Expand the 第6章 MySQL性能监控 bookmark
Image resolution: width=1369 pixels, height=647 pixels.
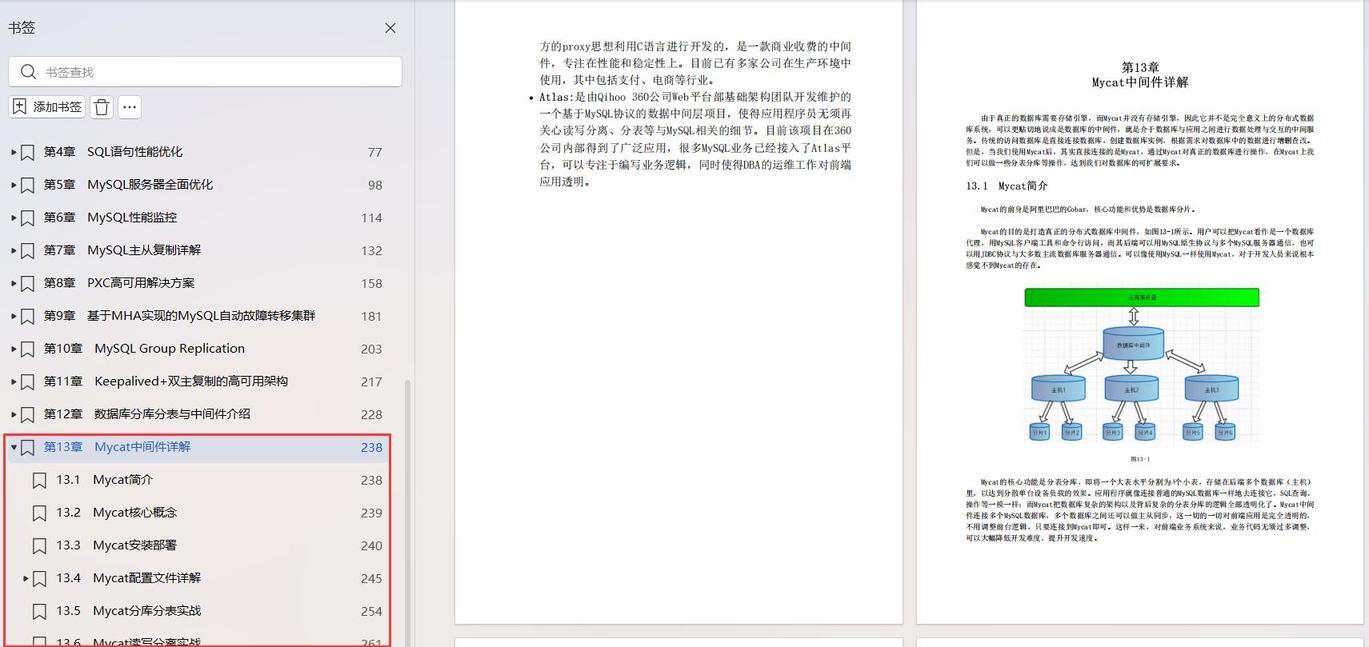[x=14, y=218]
